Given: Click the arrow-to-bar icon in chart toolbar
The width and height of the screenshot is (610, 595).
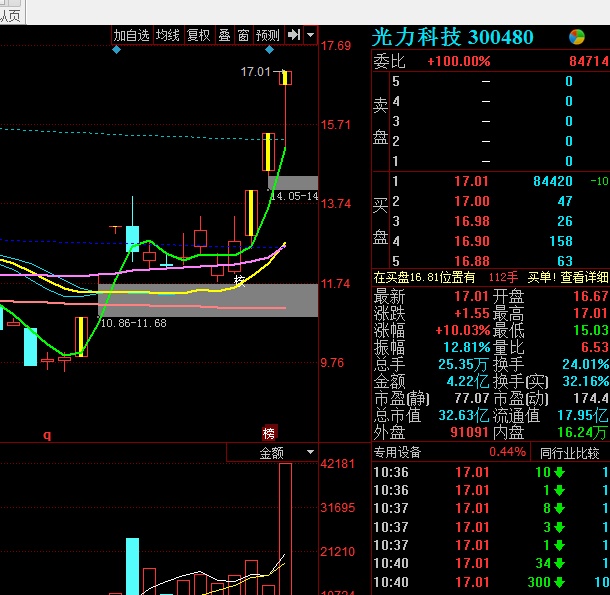Looking at the screenshot, I should (x=294, y=35).
